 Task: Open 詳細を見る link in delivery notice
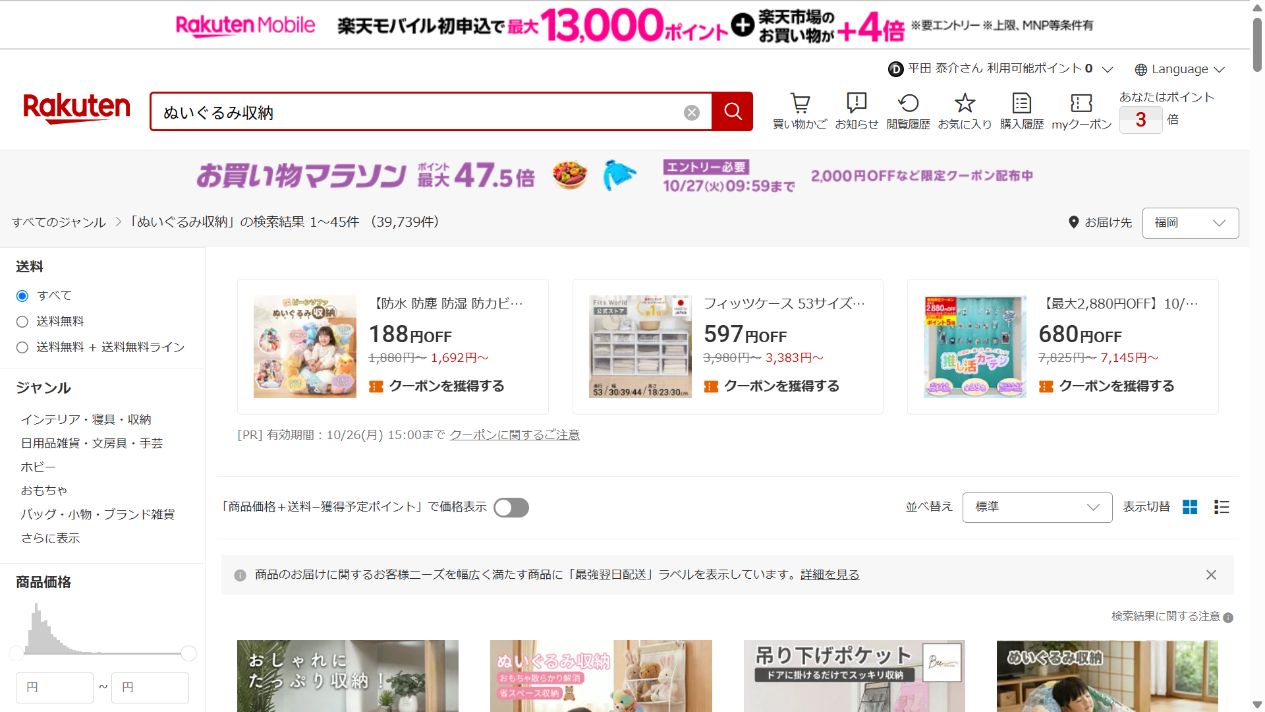[830, 575]
